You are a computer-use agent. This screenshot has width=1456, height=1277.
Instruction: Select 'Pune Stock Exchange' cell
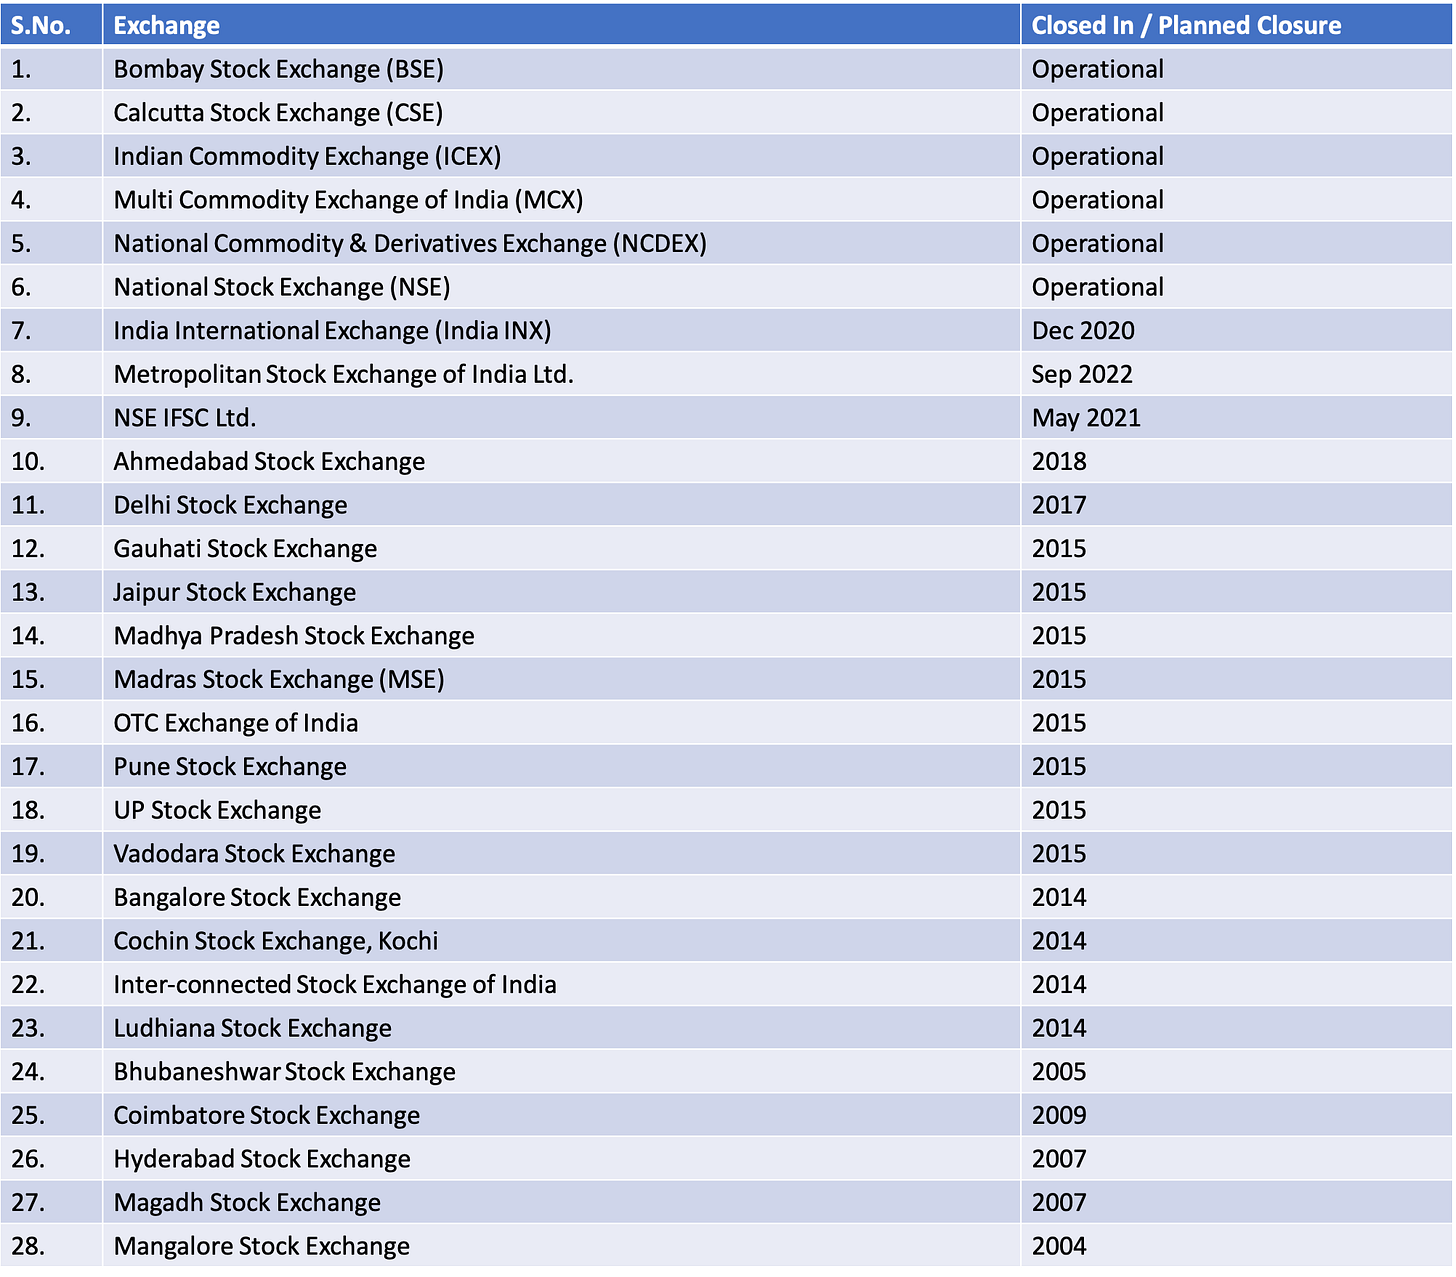pos(561,766)
